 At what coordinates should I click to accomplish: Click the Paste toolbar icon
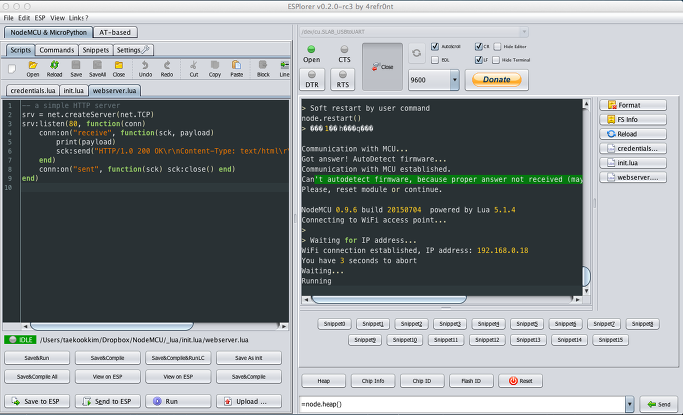coord(237,69)
